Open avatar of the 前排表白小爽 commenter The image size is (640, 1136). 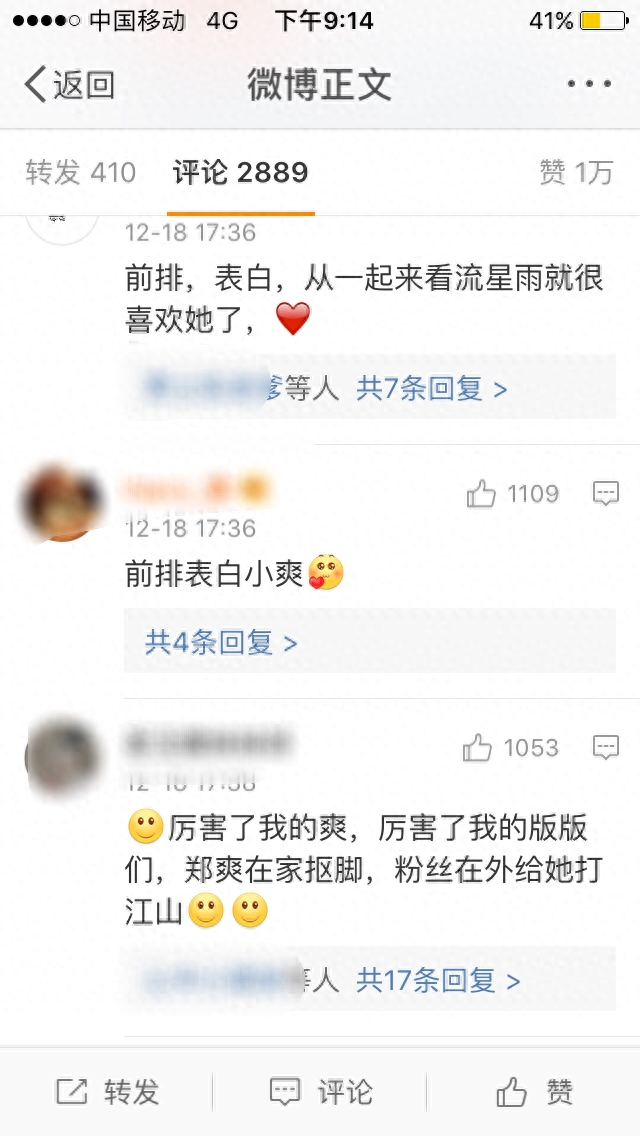[x=62, y=503]
